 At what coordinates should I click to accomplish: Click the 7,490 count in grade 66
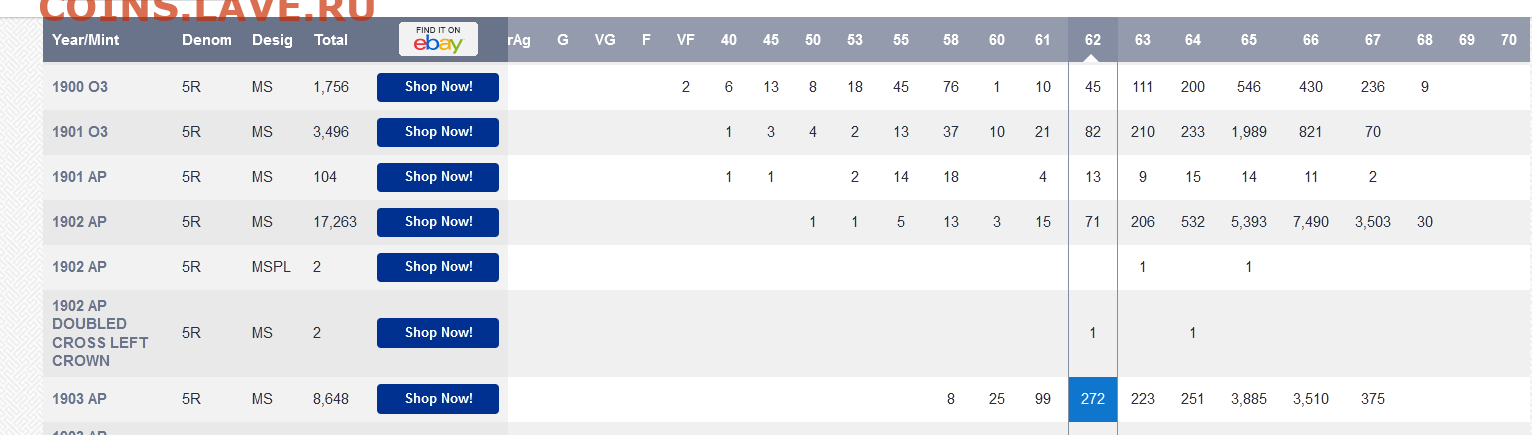(1311, 222)
